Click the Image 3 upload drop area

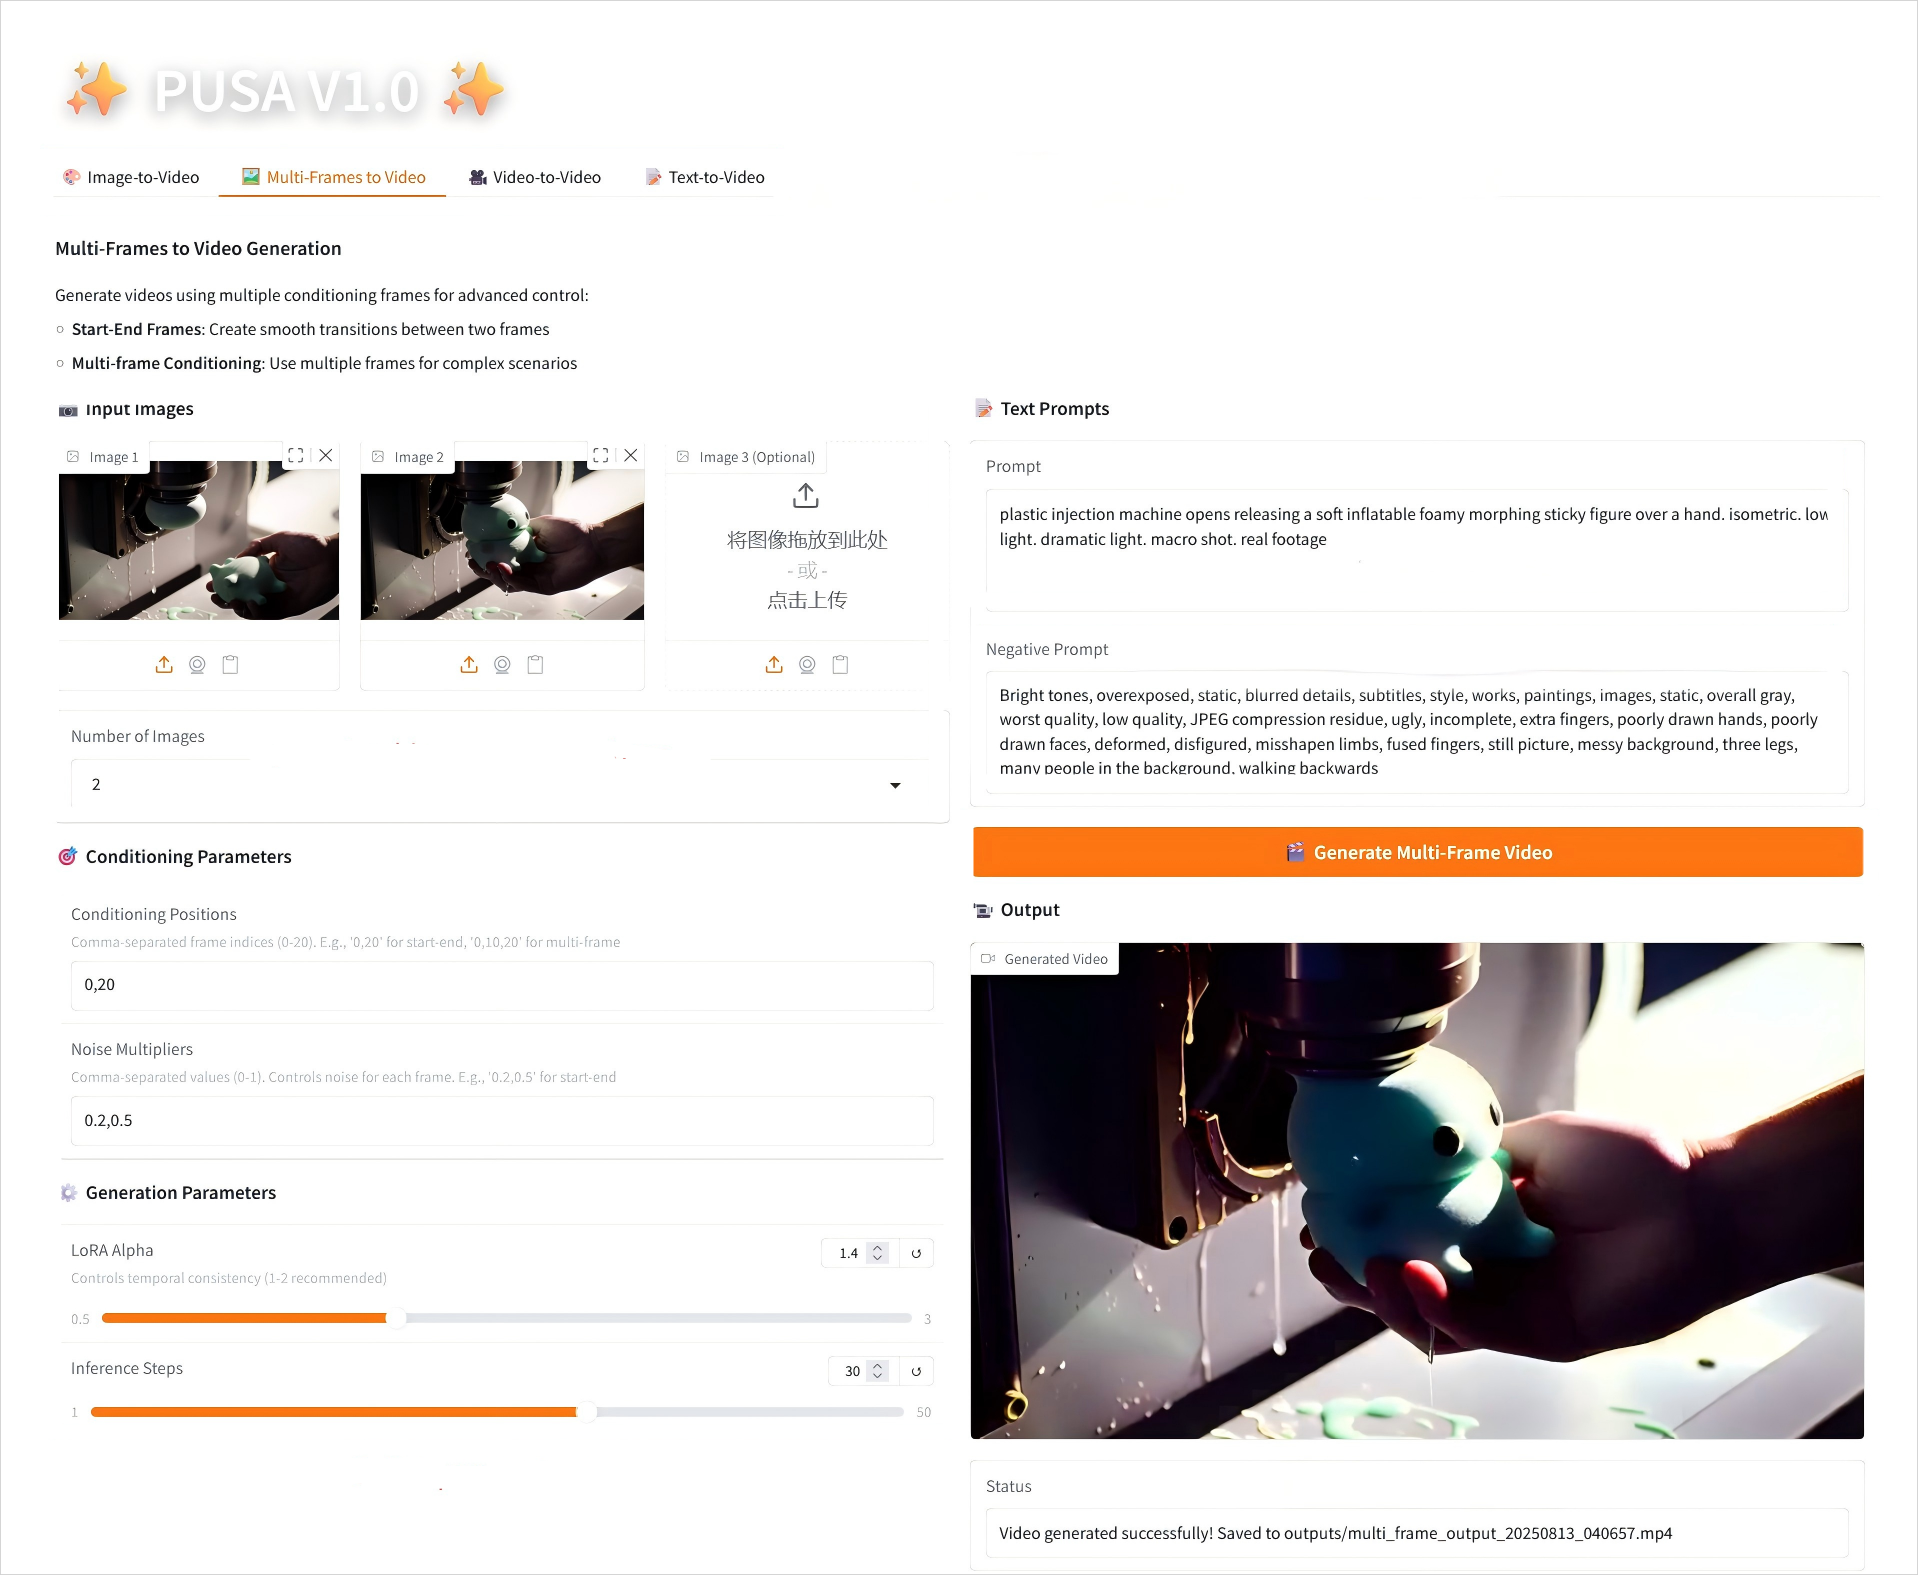806,548
